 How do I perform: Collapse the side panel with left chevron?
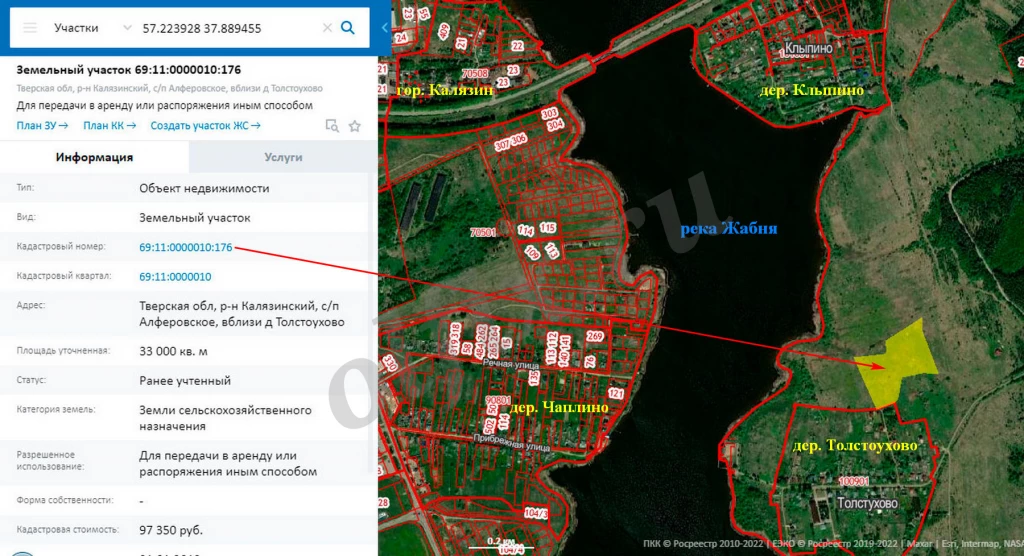pos(385,28)
